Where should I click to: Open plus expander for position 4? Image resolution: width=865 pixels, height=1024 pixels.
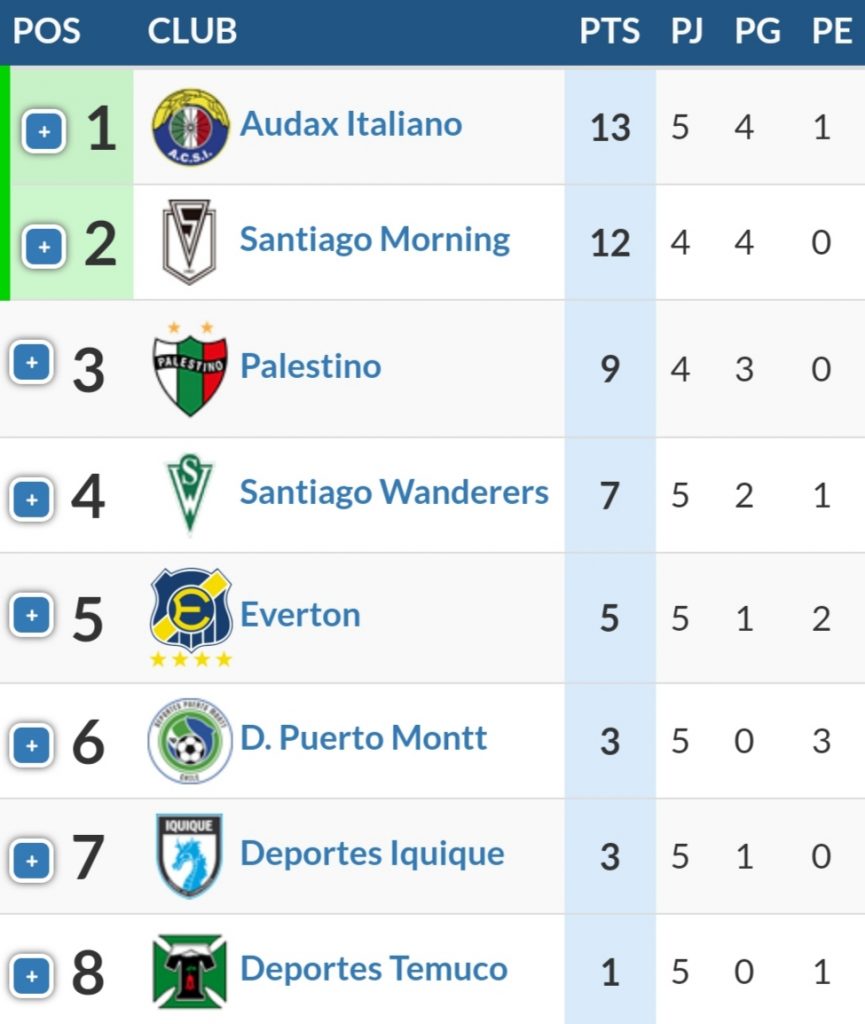click(x=31, y=500)
